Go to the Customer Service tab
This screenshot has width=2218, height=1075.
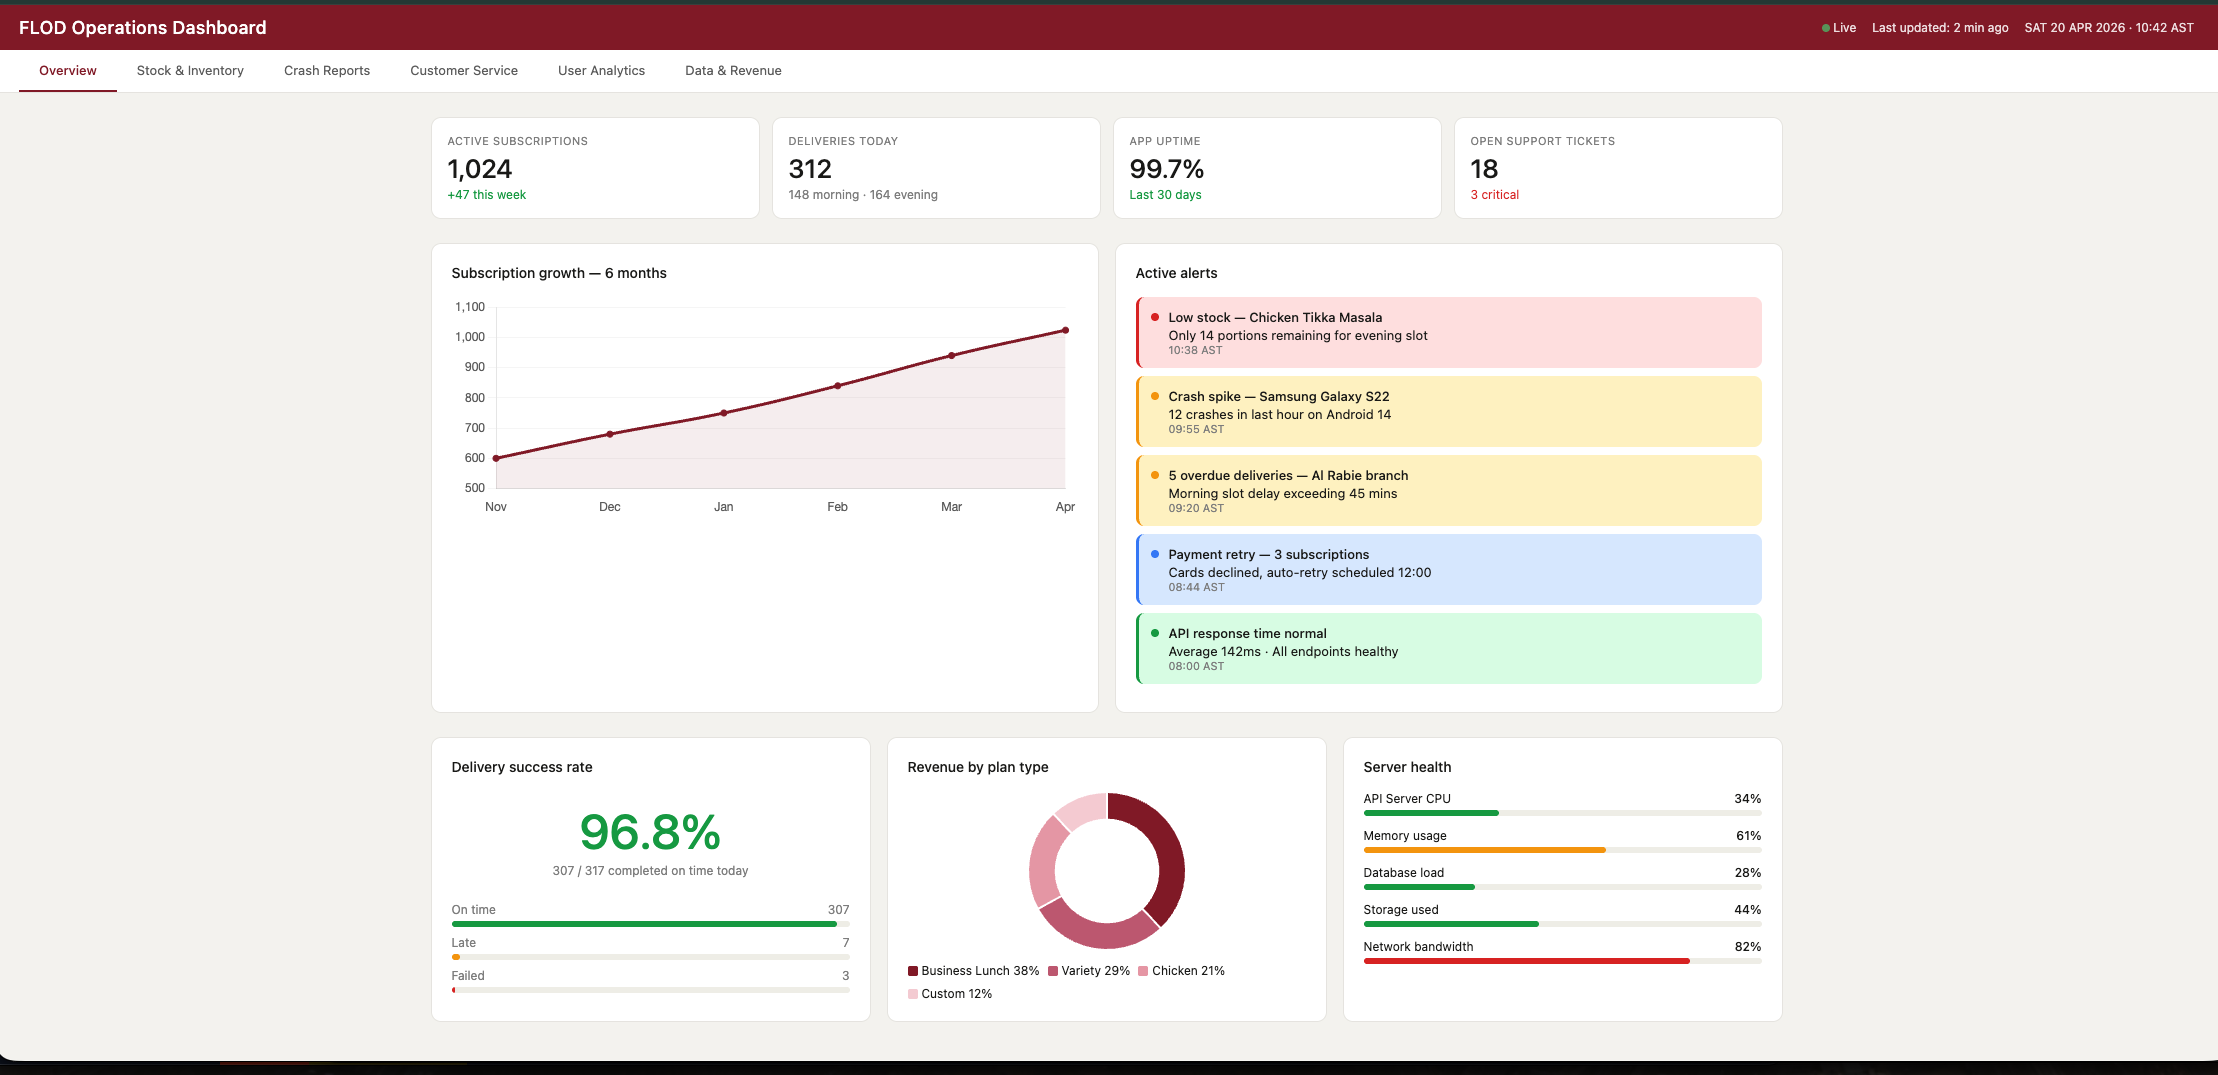[464, 71]
